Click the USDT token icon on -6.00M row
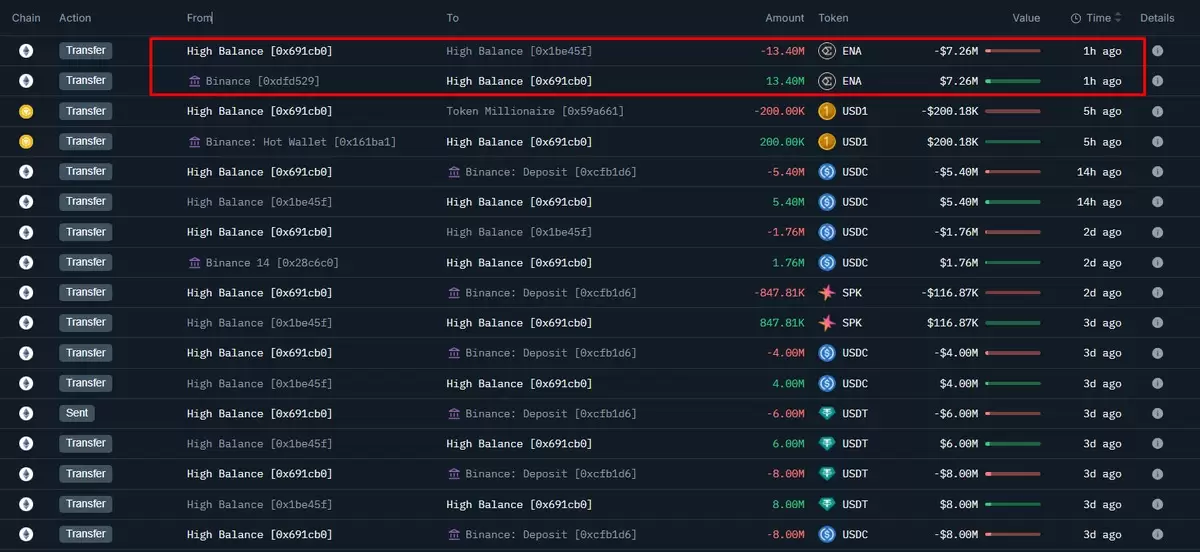Screen dimensions: 1200x552 tap(827, 413)
